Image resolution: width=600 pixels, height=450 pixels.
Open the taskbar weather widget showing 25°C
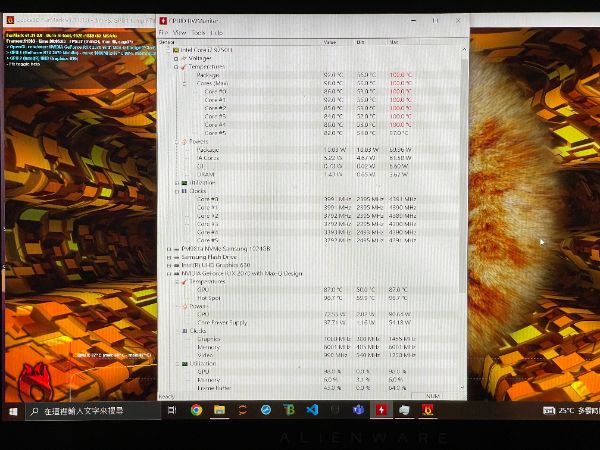(x=571, y=411)
